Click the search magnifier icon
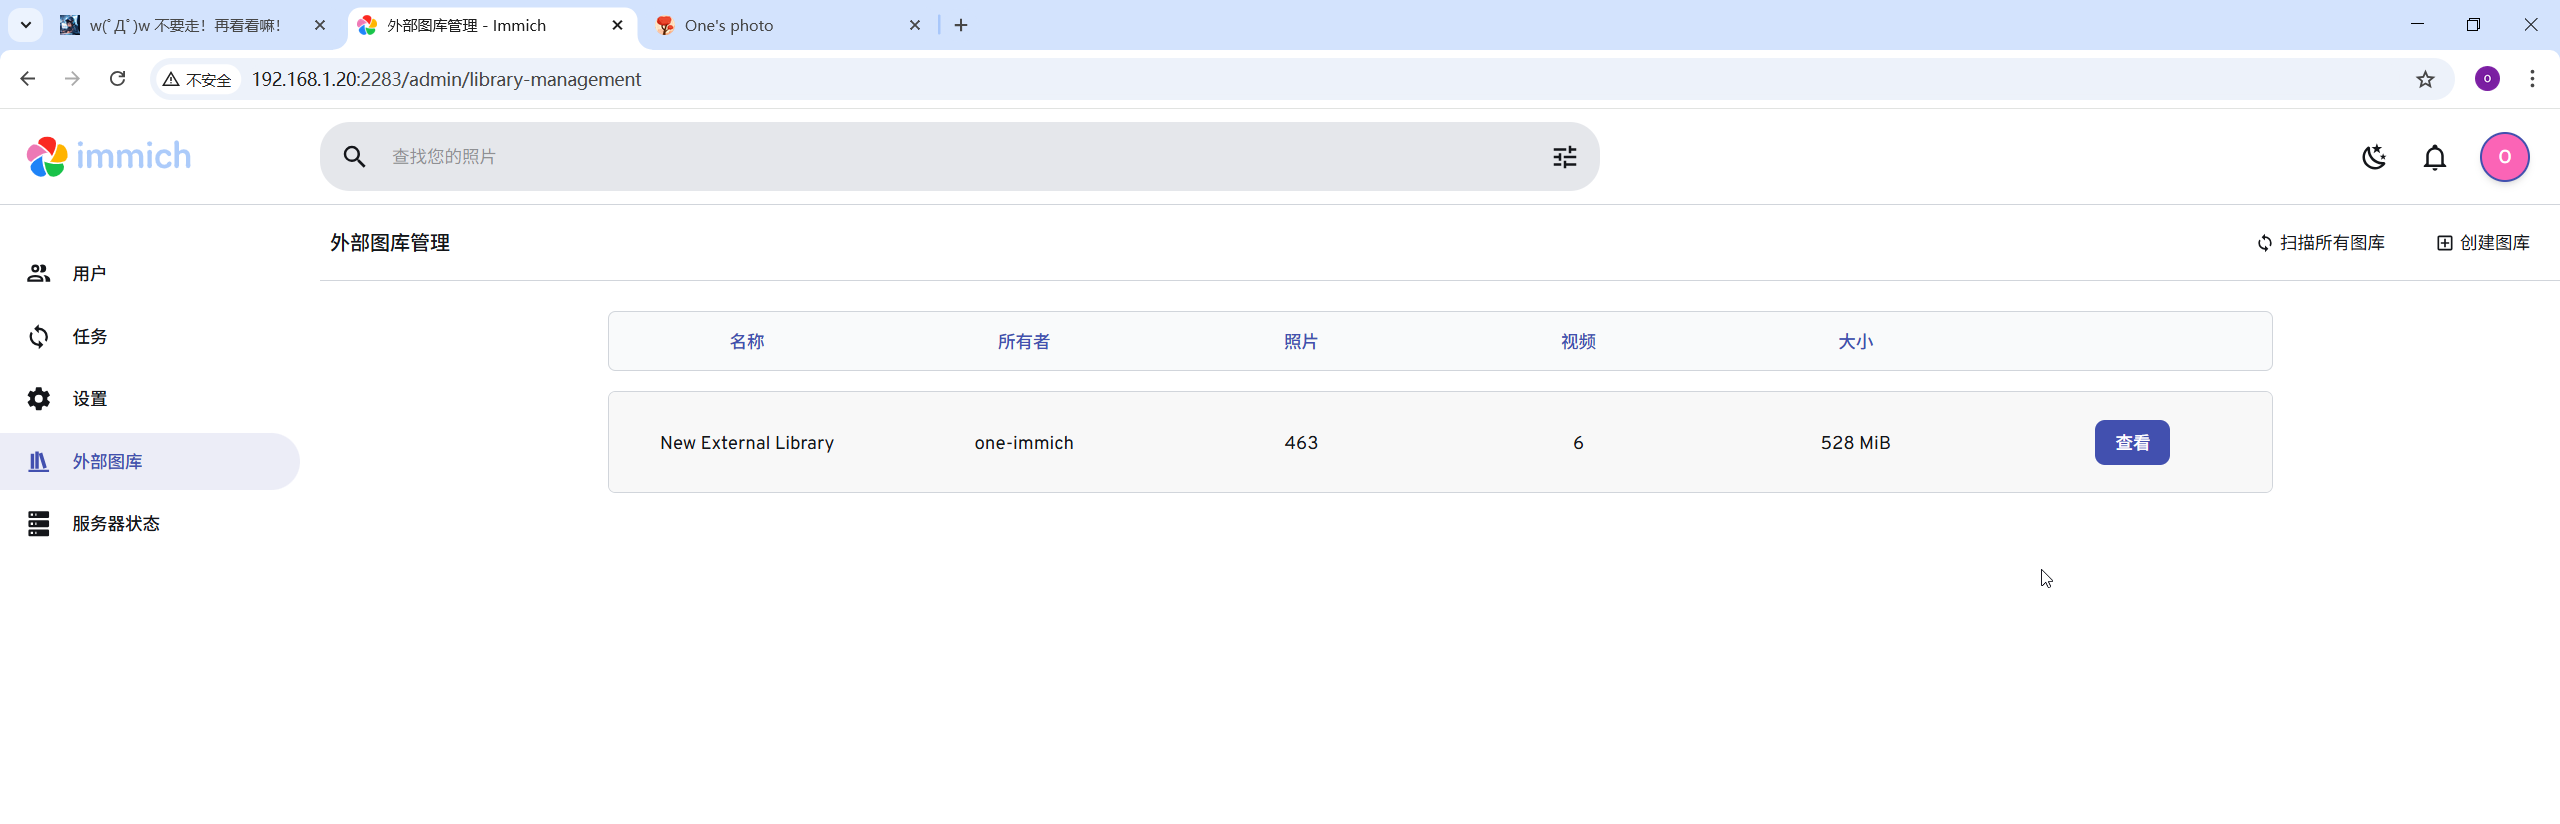Viewport: 2560px width, 824px height. click(x=354, y=157)
